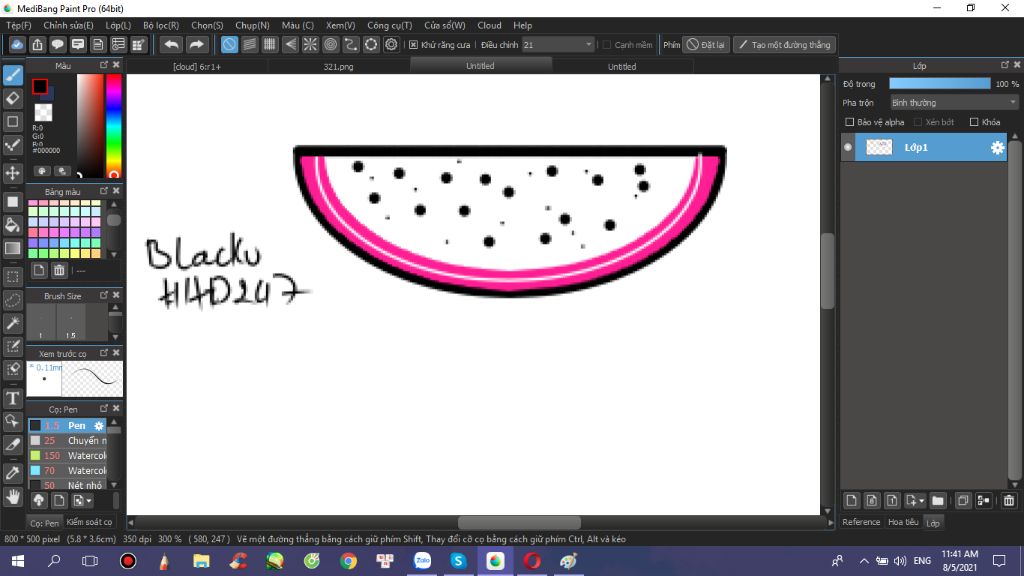Viewport: 1024px width, 576px height.
Task: Click the rainbow hue bar
Action: click(x=114, y=126)
